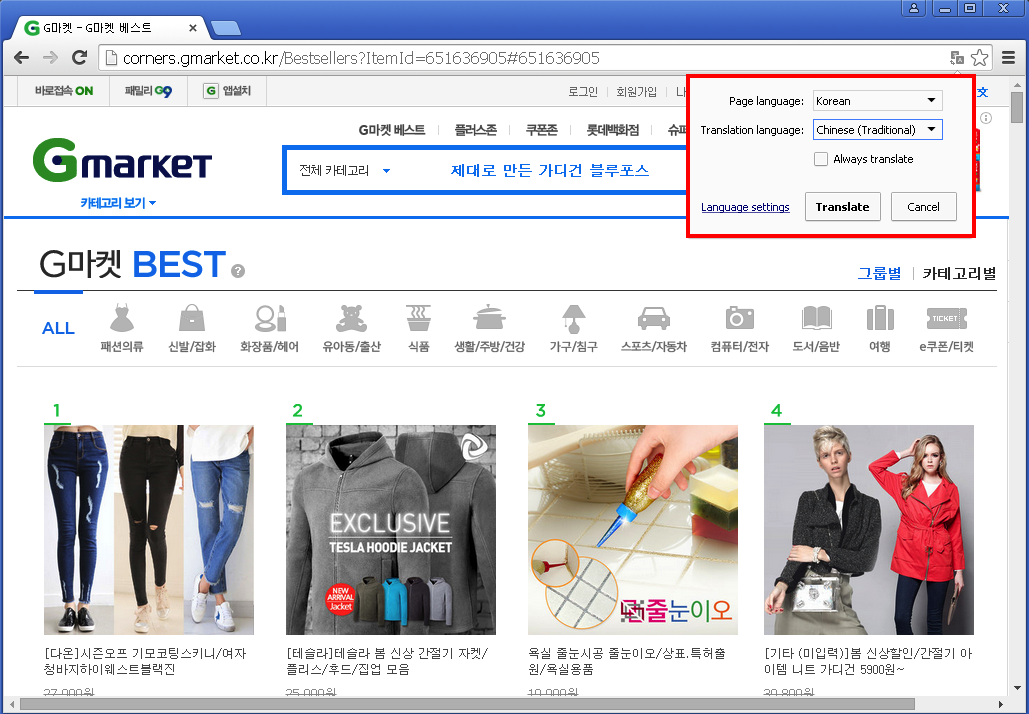
Task: Click the Tesla hoodie jacket product thumbnail
Action: point(391,530)
